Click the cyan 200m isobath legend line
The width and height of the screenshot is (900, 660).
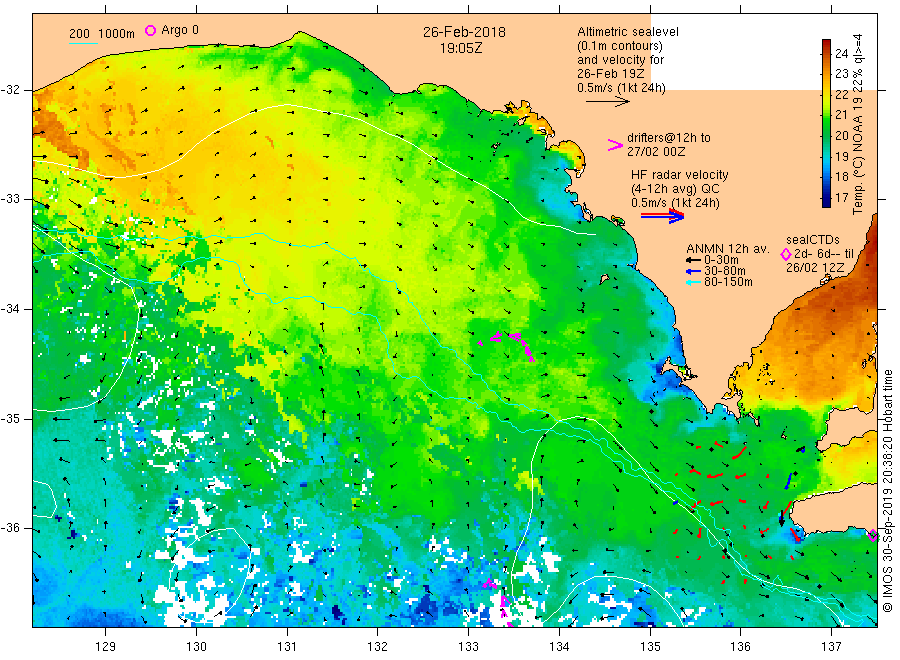pyautogui.click(x=83, y=43)
